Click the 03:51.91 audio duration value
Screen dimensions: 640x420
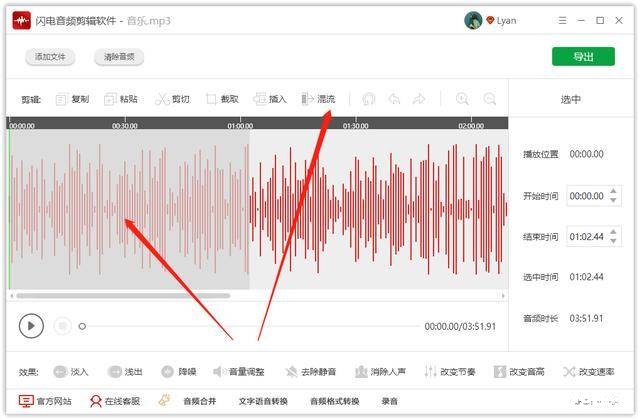(x=586, y=318)
